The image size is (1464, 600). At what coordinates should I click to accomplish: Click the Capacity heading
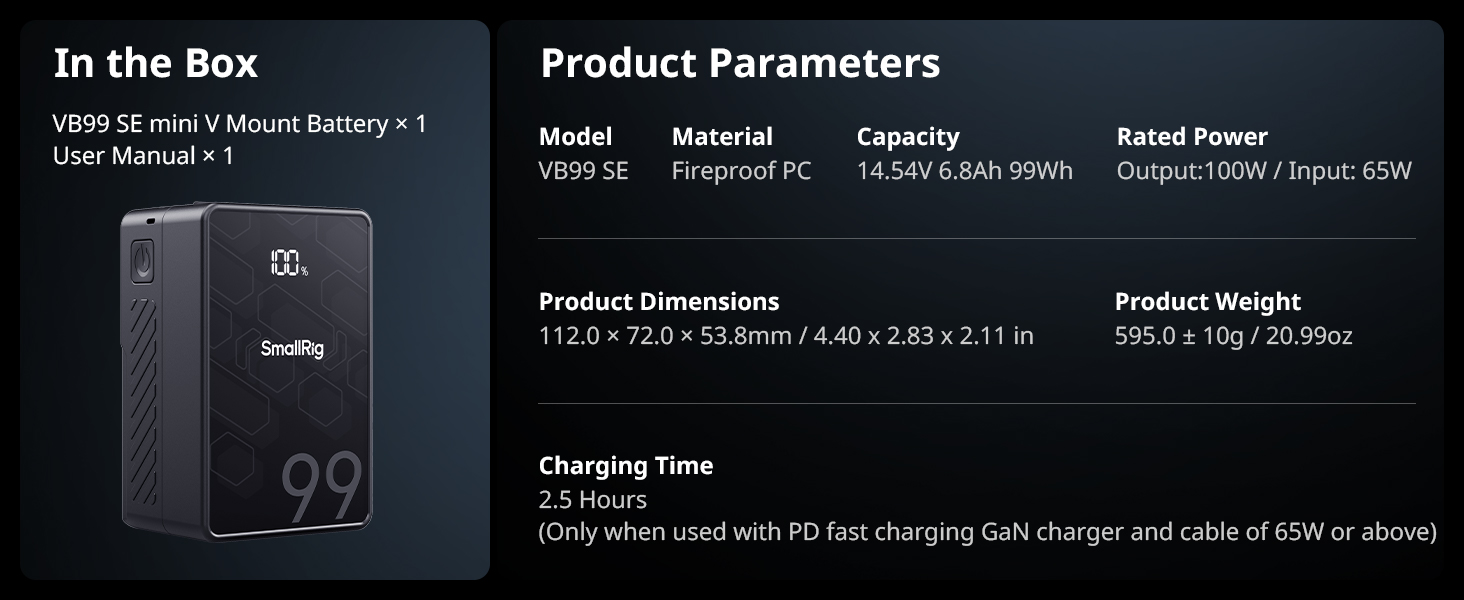coord(908,137)
